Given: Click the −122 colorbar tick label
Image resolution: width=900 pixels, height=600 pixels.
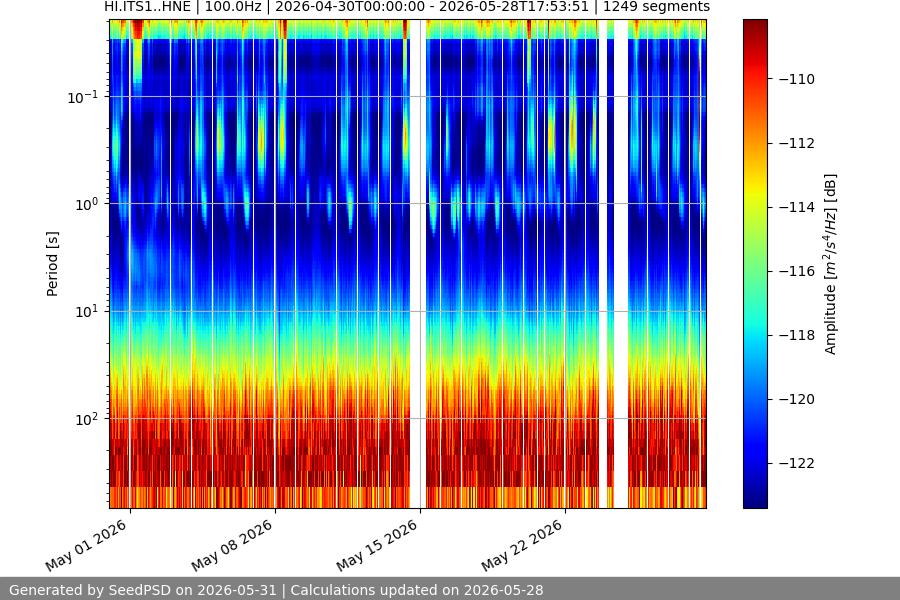Looking at the screenshot, I should [797, 463].
